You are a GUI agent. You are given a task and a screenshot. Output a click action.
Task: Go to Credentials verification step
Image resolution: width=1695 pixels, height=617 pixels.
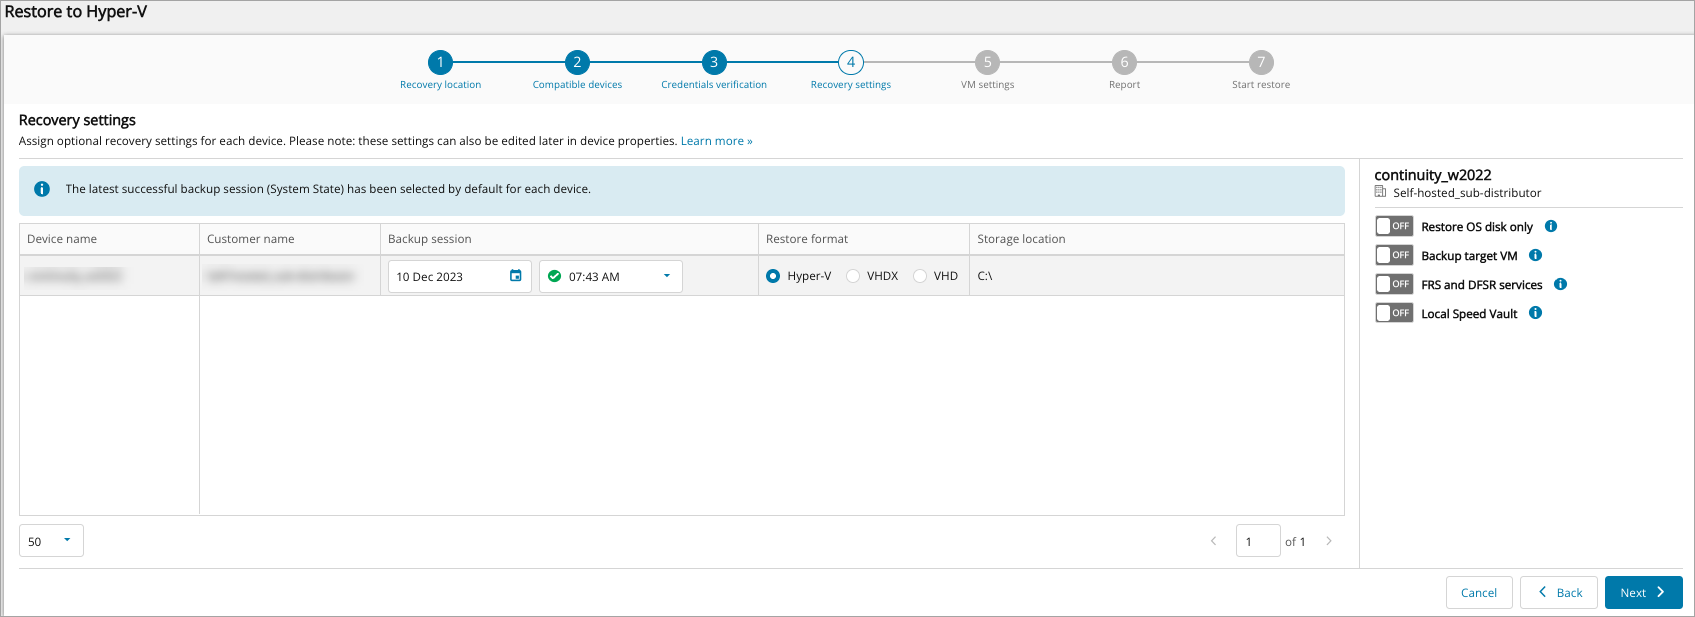[714, 62]
